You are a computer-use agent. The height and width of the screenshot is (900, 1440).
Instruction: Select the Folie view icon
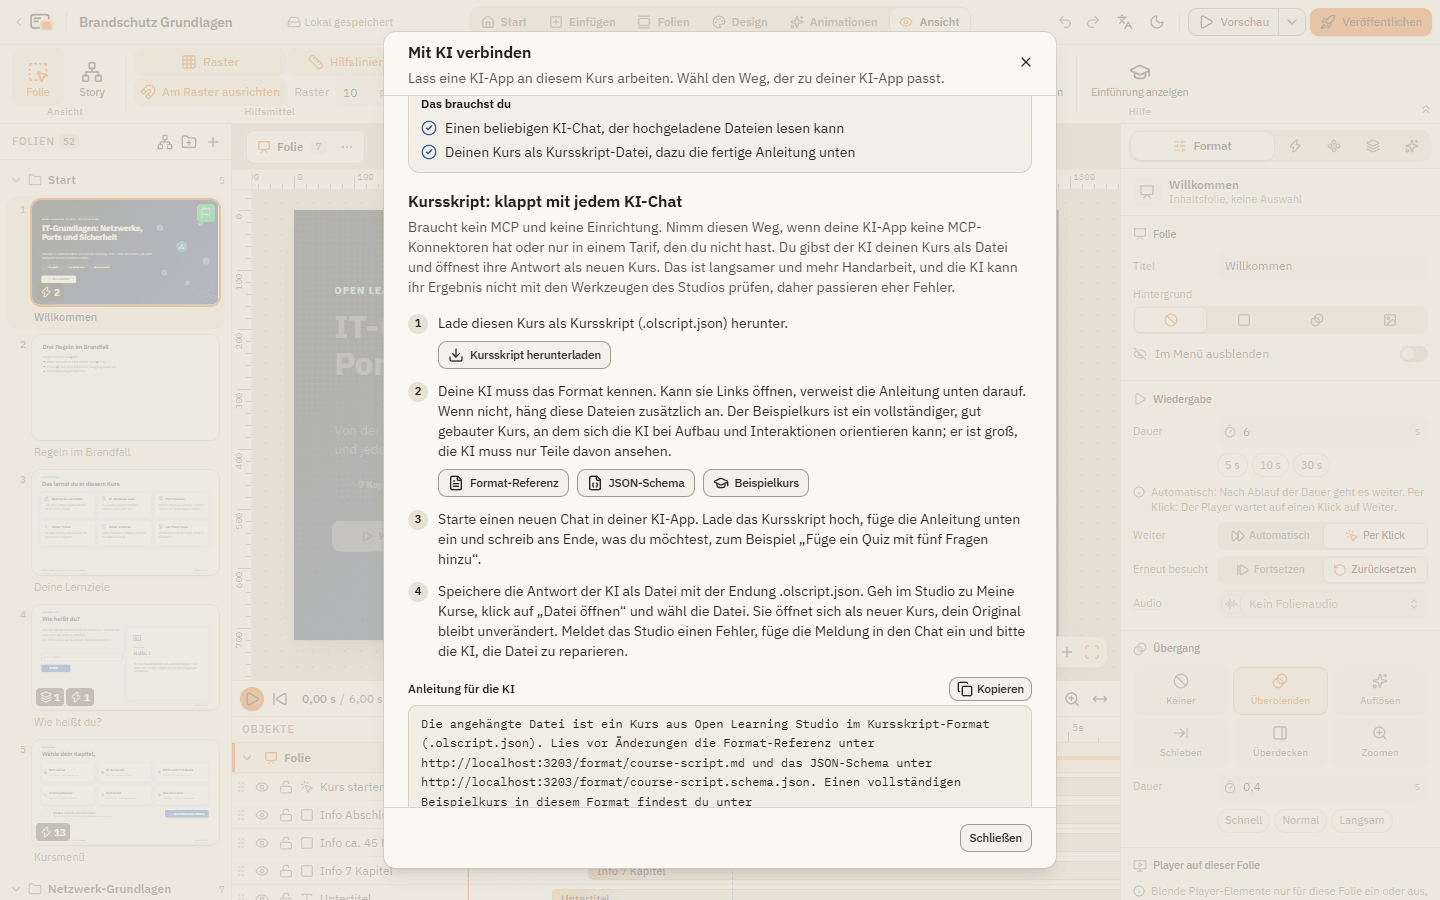(x=38, y=80)
